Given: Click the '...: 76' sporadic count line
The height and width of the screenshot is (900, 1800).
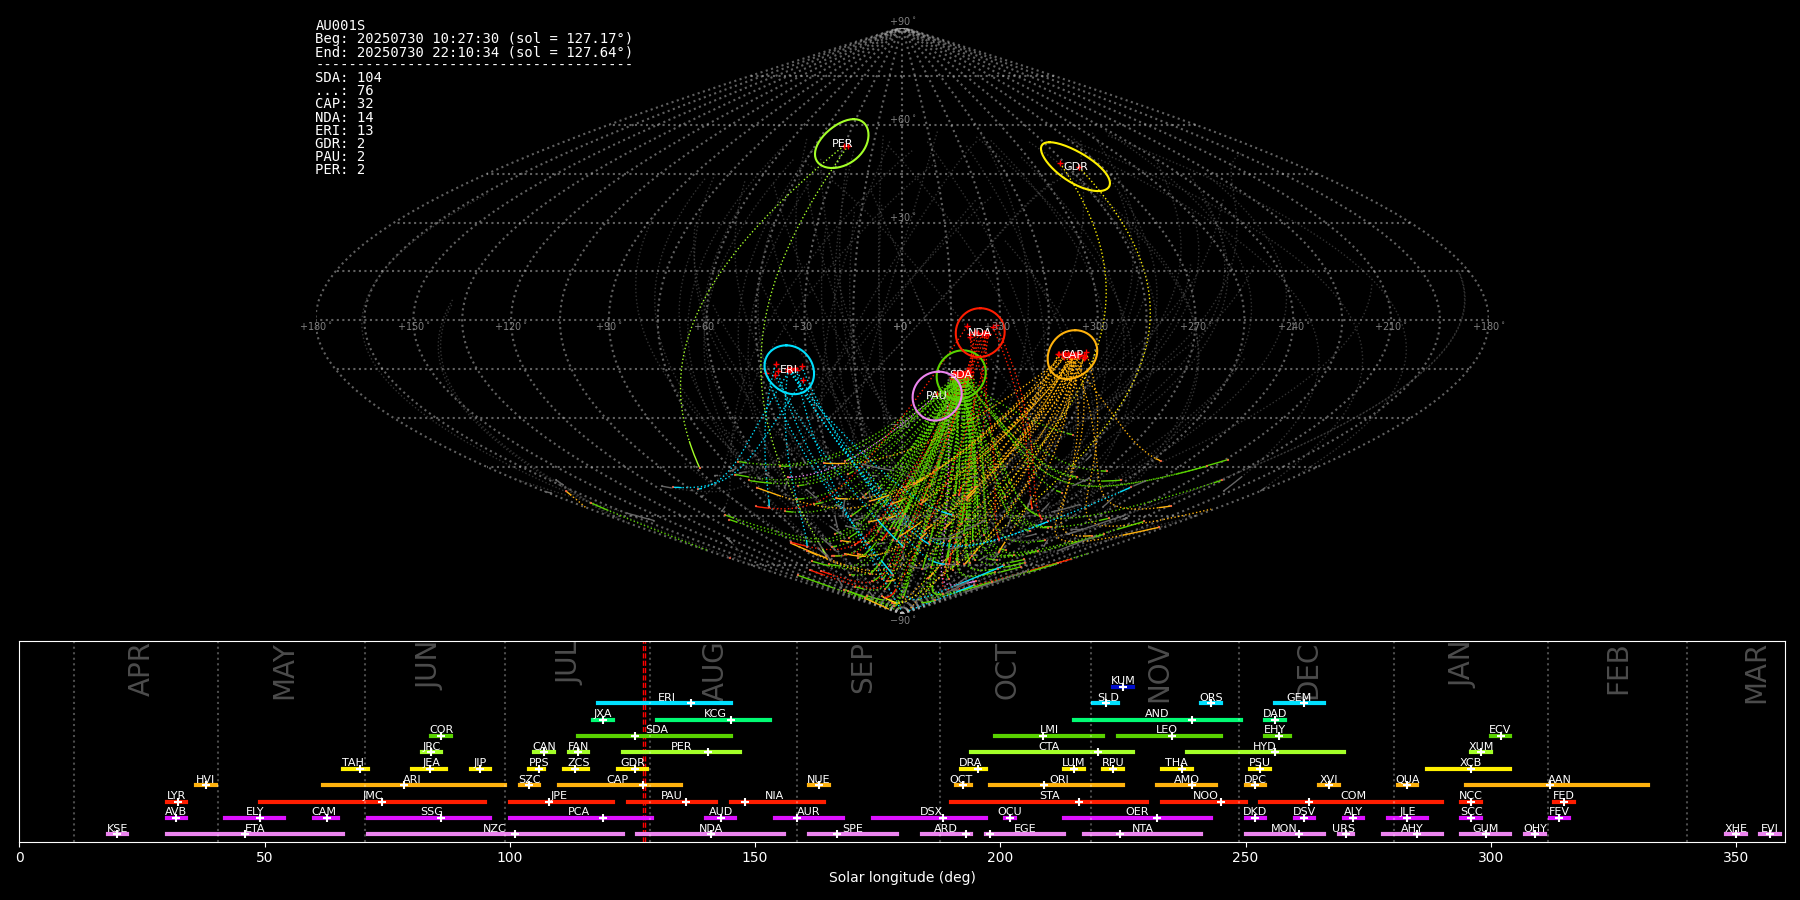Looking at the screenshot, I should (344, 91).
